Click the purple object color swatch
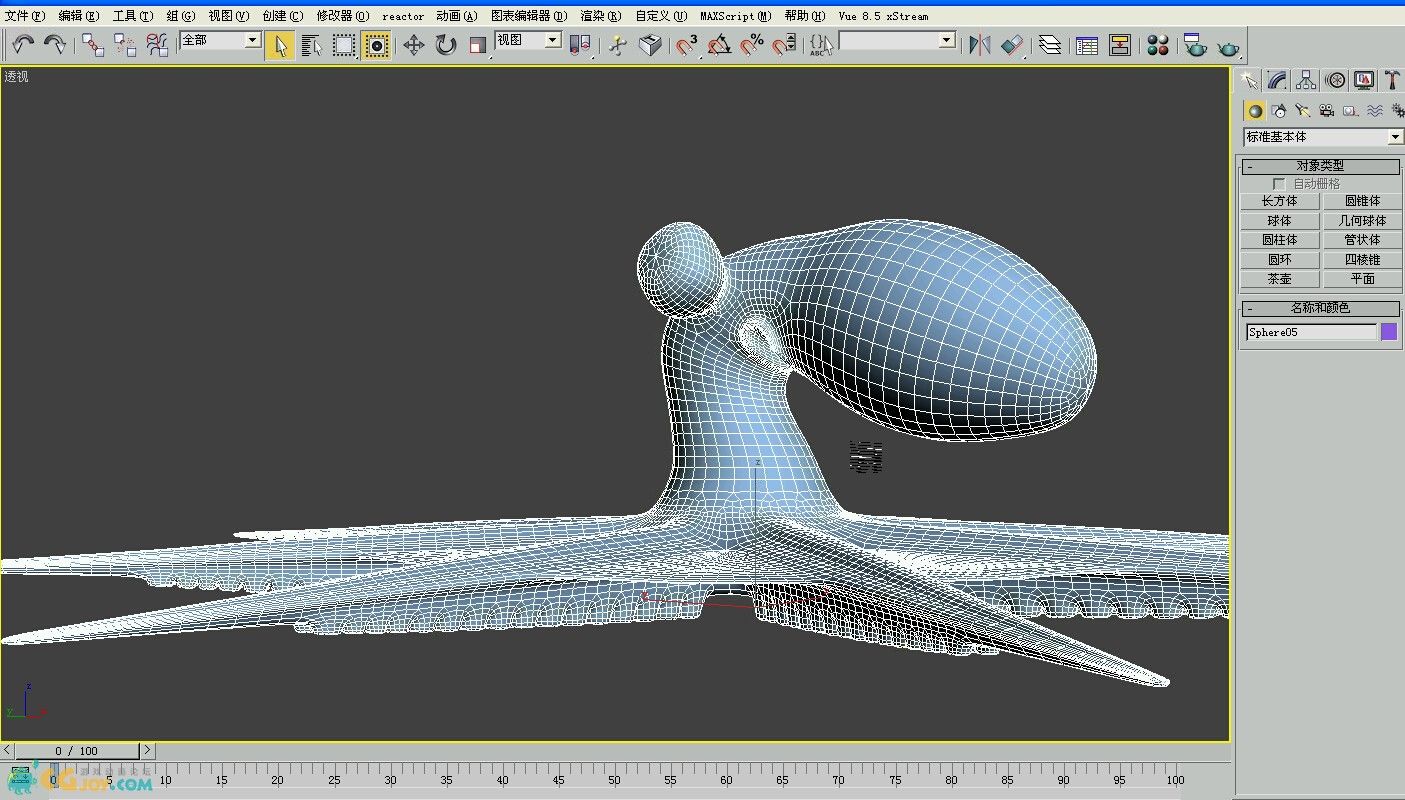This screenshot has height=800, width=1405. point(1389,332)
